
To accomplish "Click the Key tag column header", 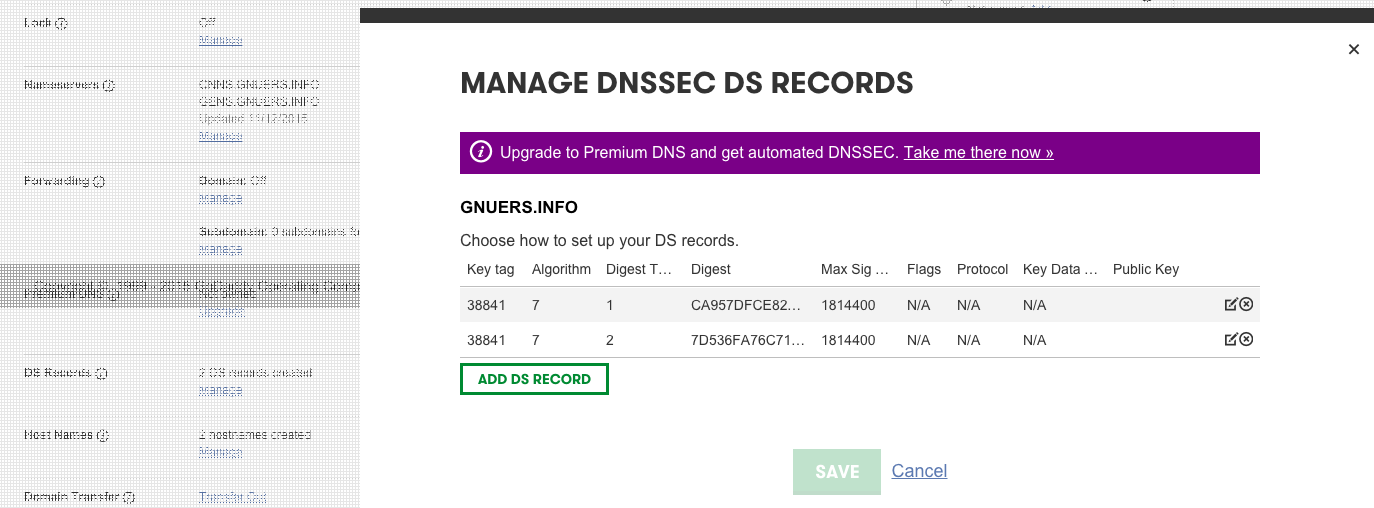I will point(490,269).
